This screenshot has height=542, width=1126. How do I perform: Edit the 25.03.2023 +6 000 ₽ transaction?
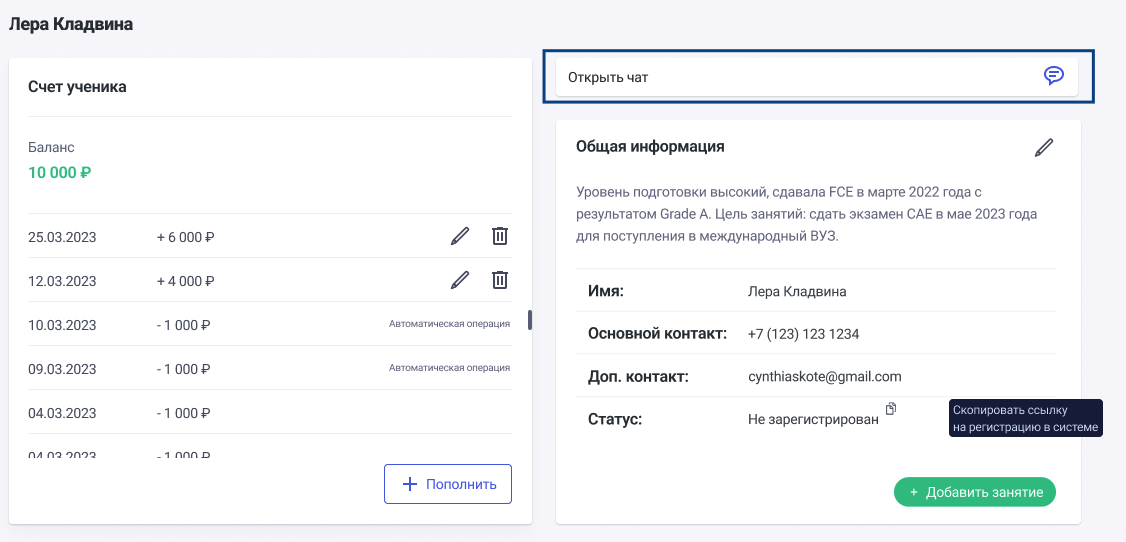pyautogui.click(x=459, y=237)
